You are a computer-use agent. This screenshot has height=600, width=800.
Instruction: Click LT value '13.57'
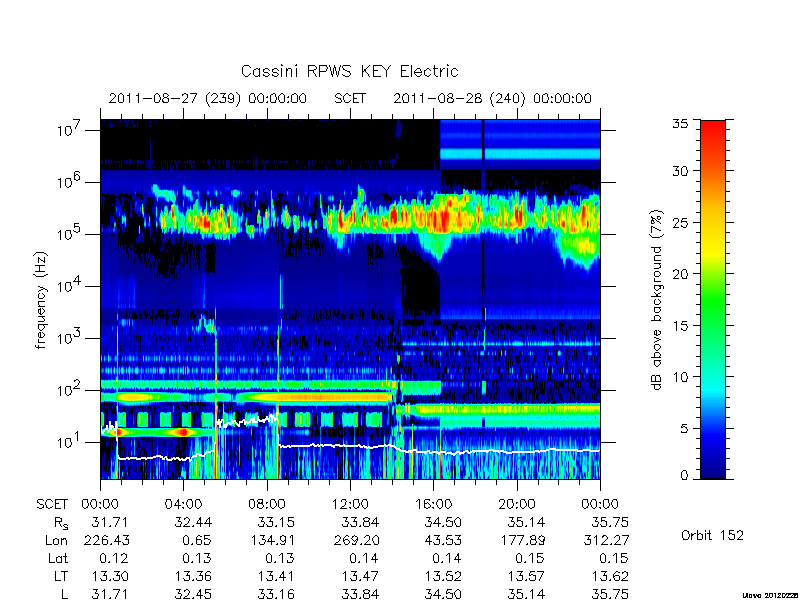(x=527, y=576)
